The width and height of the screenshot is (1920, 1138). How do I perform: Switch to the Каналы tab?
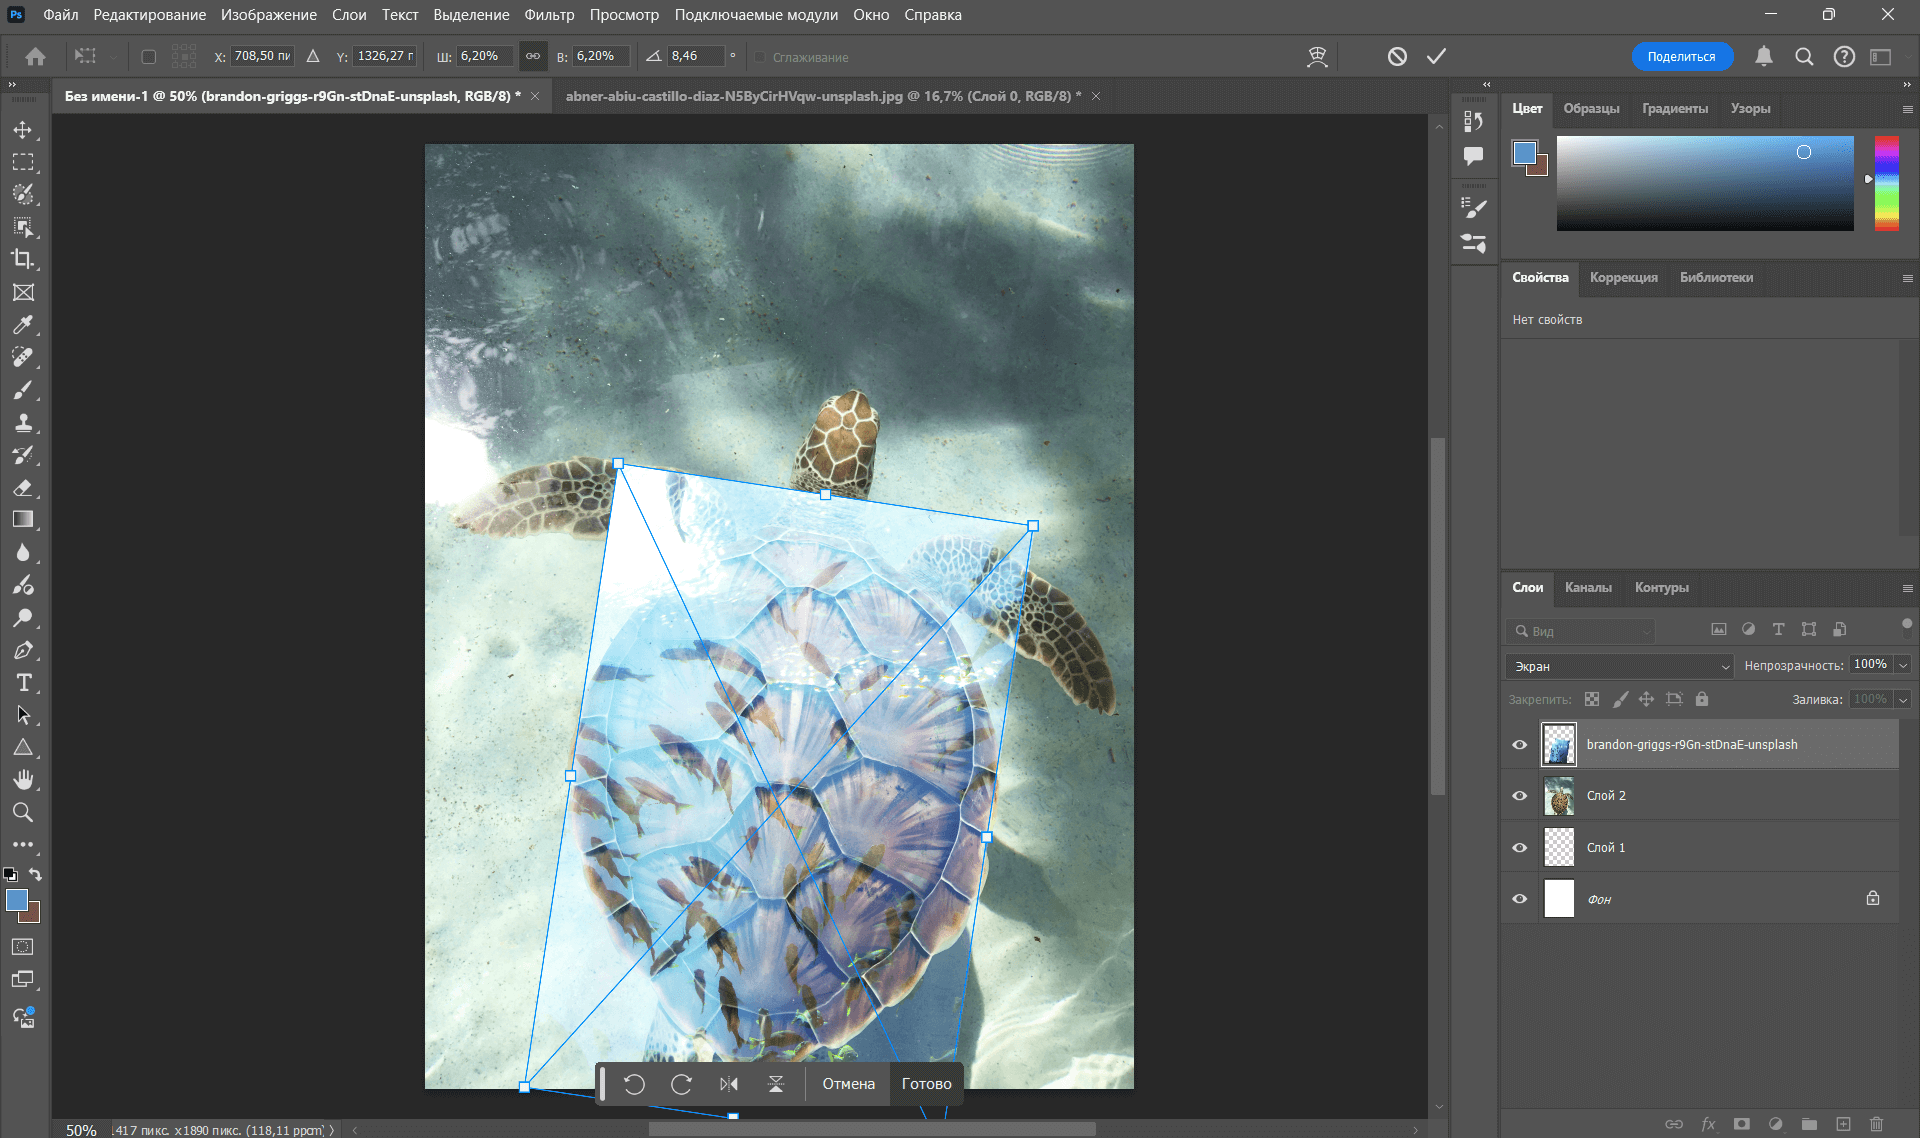pyautogui.click(x=1588, y=588)
